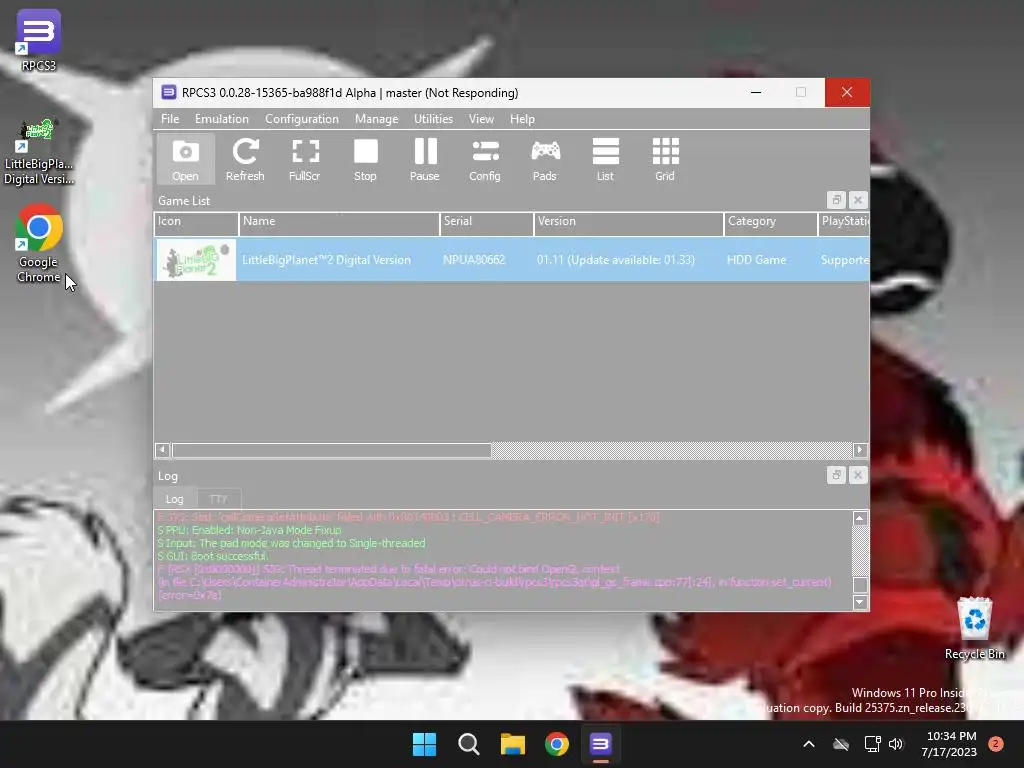
Task: Select LittleBigPlanet Digital Version desktop shortcut
Action: click(39, 152)
